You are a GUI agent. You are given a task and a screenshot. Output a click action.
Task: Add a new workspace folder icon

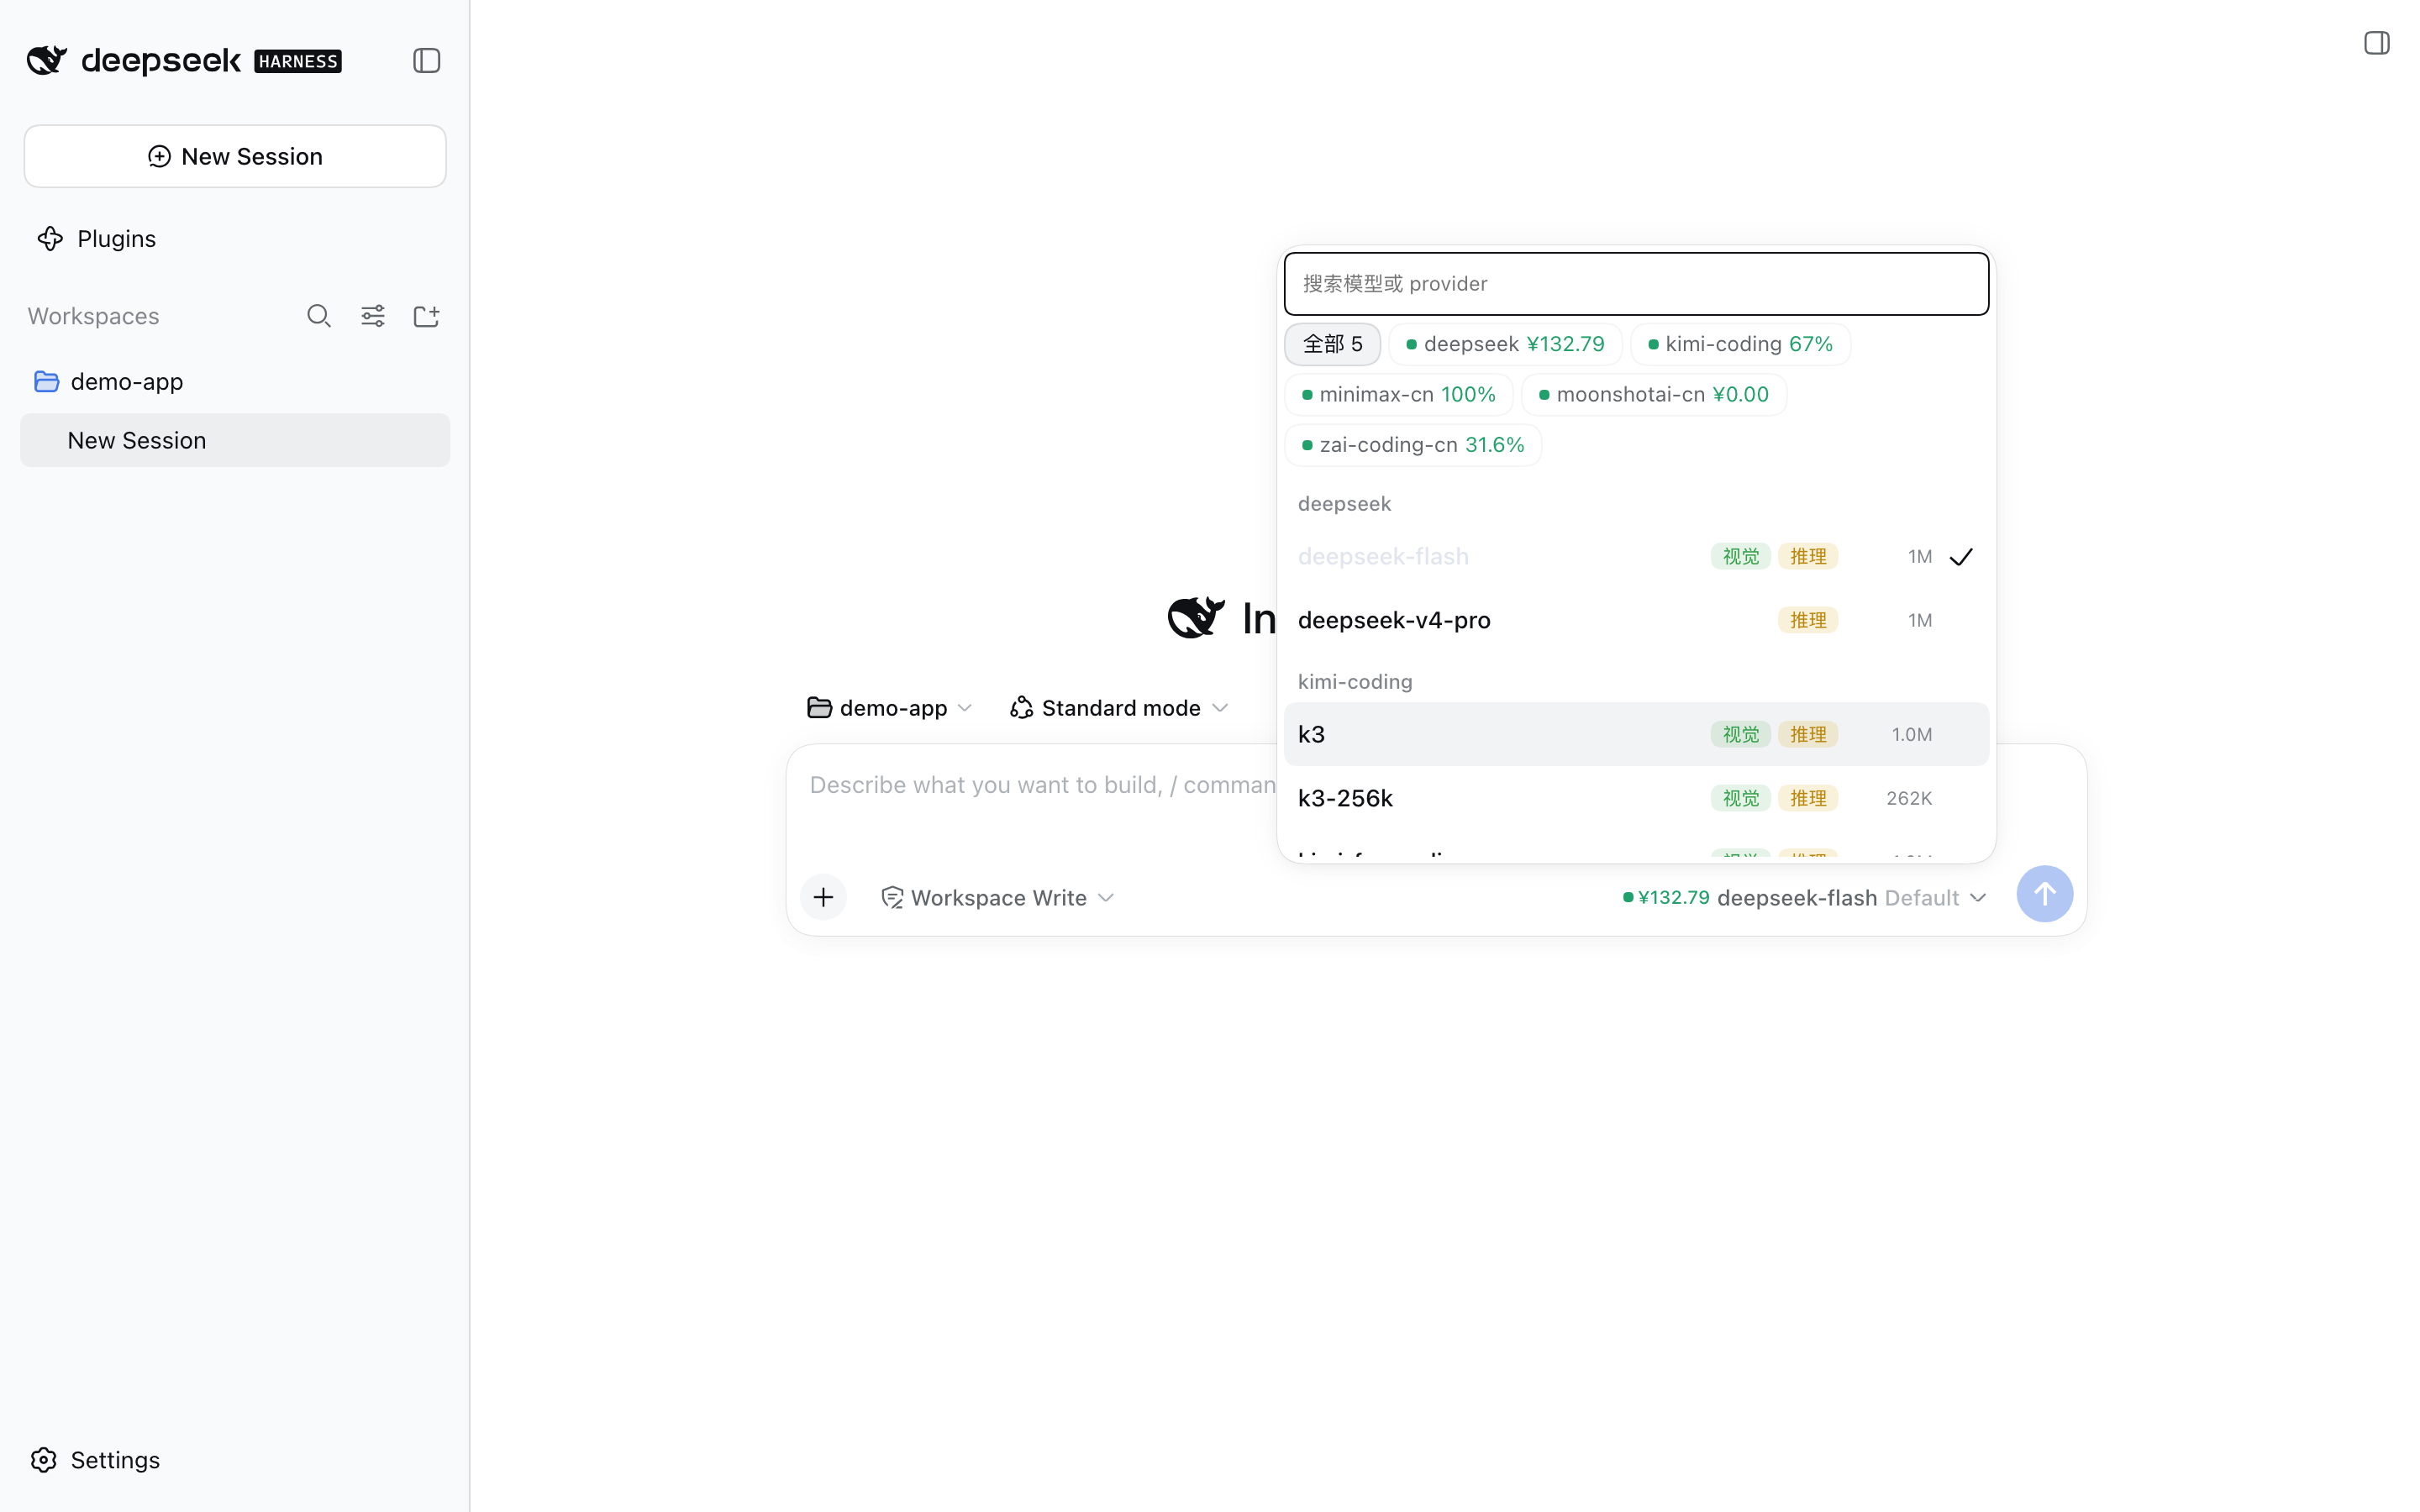[x=427, y=316]
